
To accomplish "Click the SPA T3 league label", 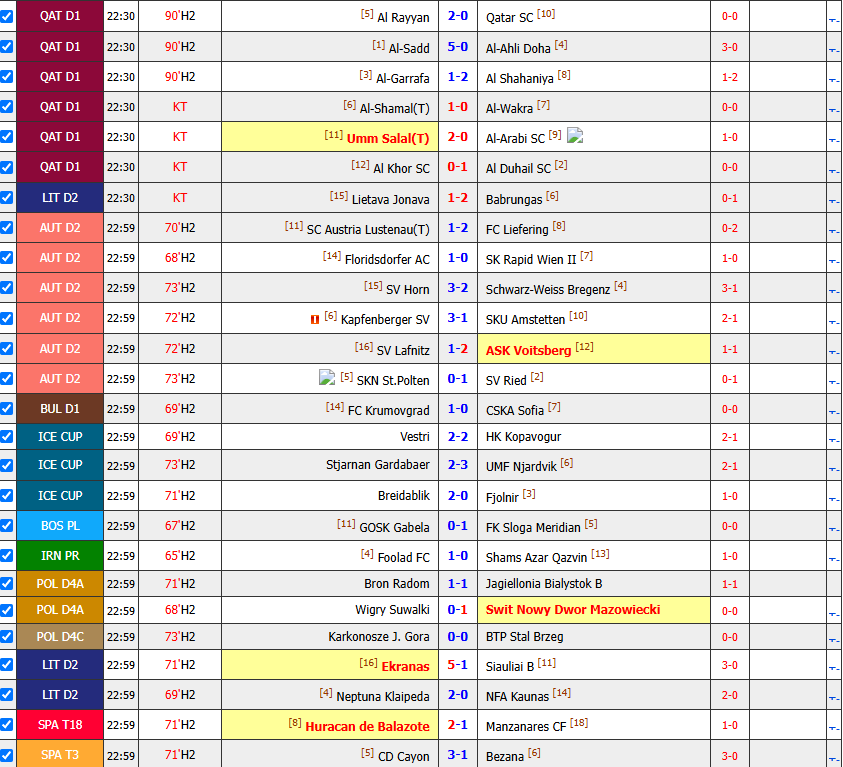I will (x=60, y=755).
